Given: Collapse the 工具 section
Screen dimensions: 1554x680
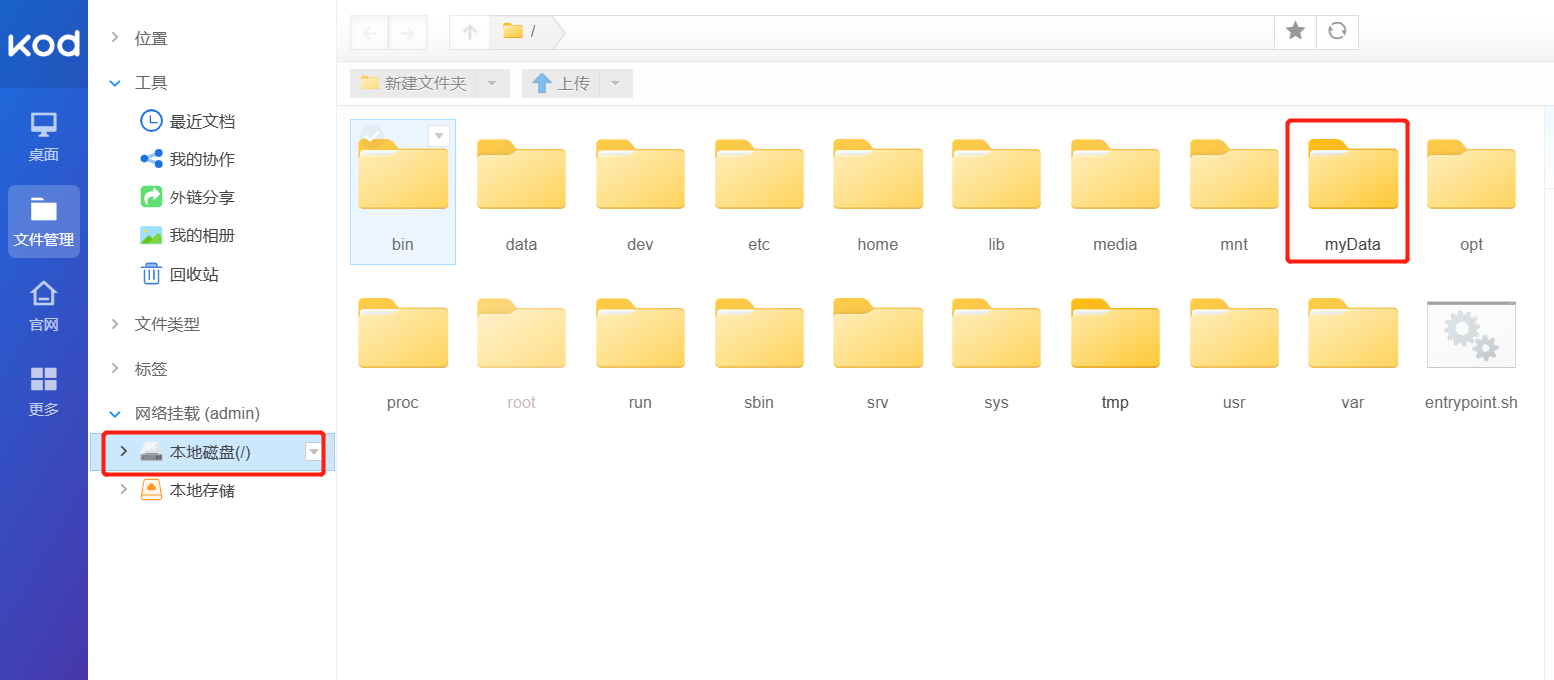Looking at the screenshot, I should pyautogui.click(x=115, y=83).
